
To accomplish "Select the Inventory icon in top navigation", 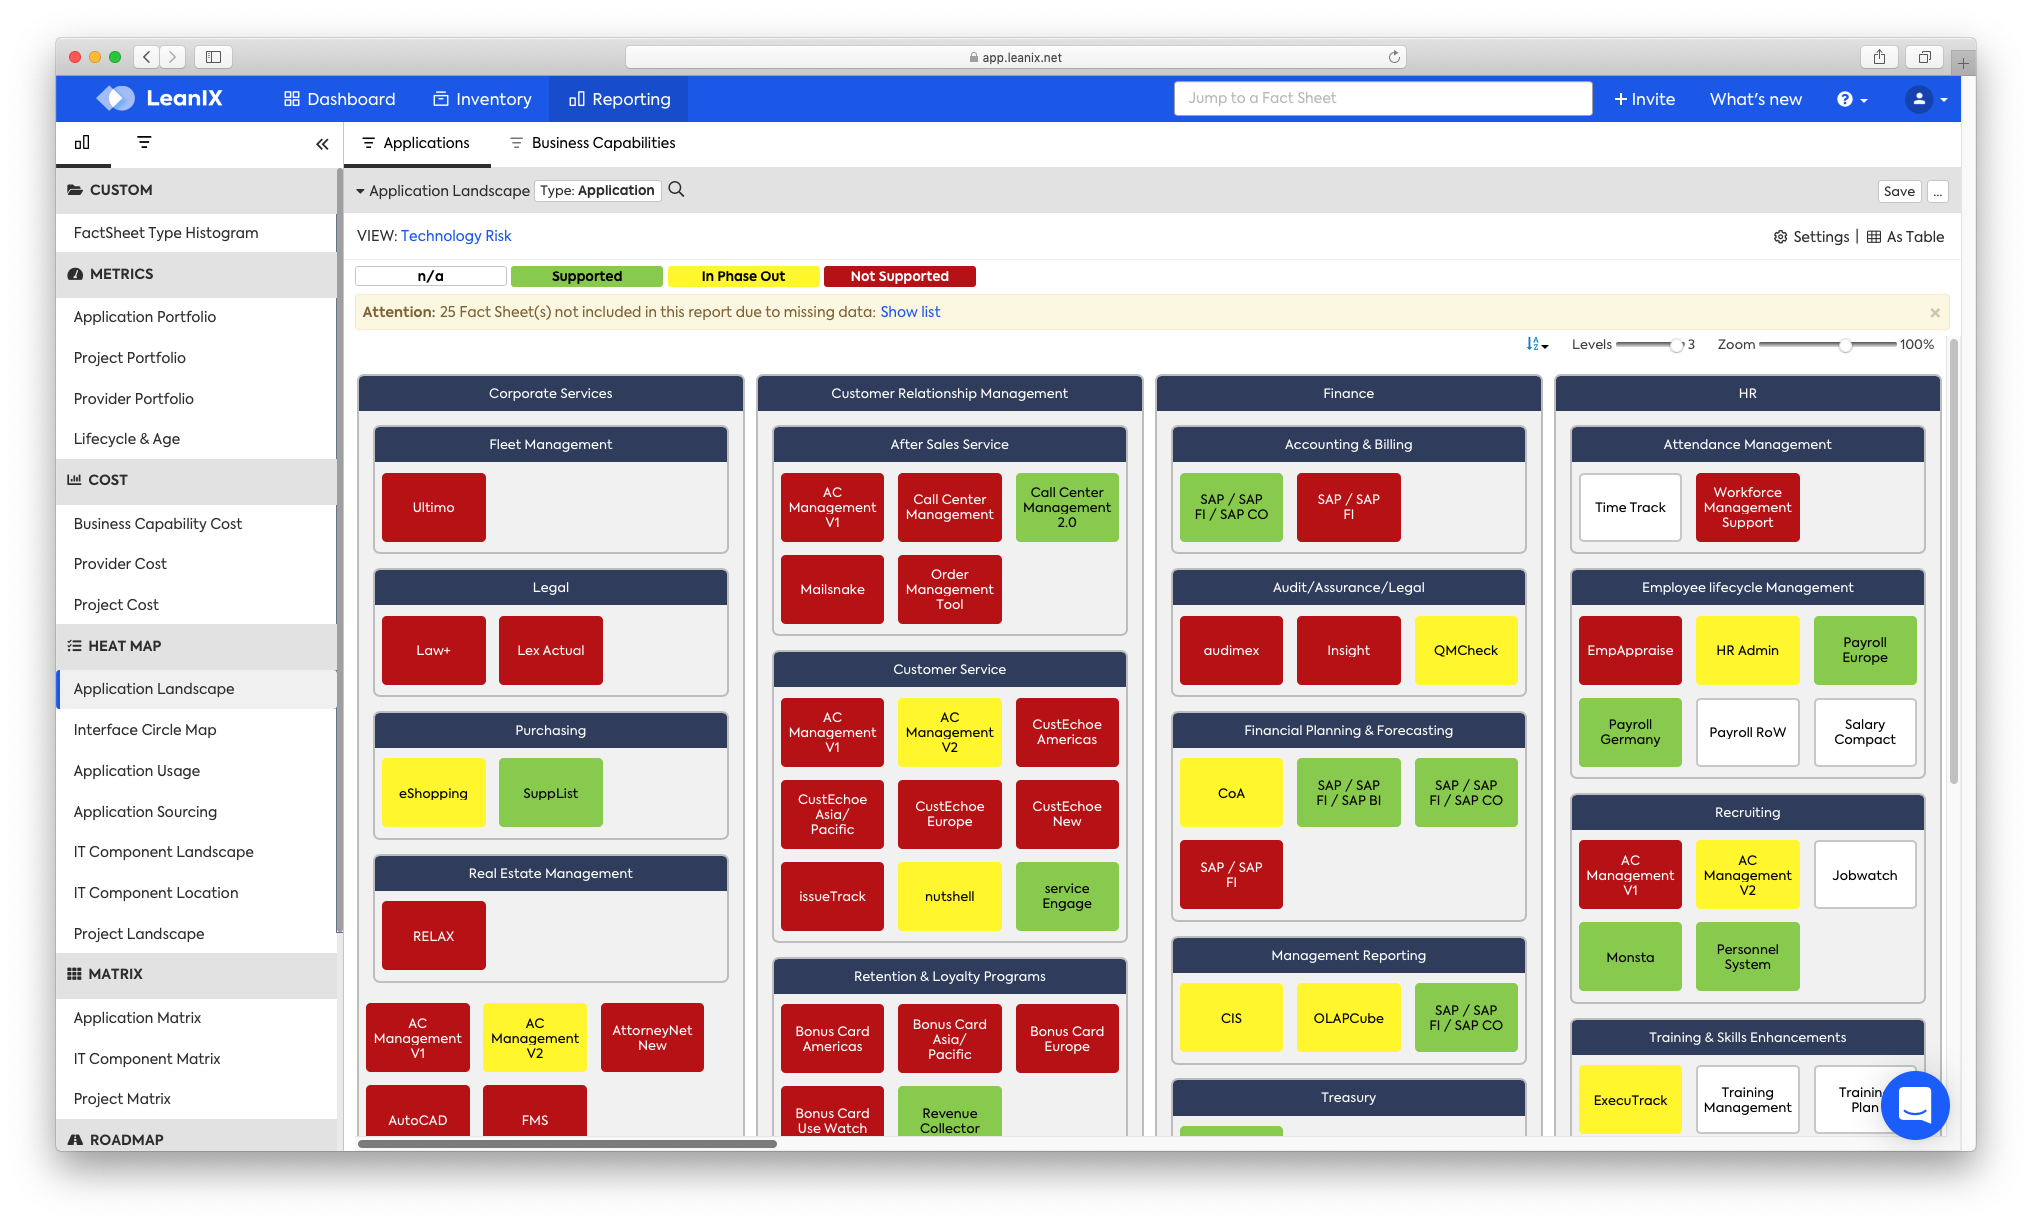I will coord(440,99).
